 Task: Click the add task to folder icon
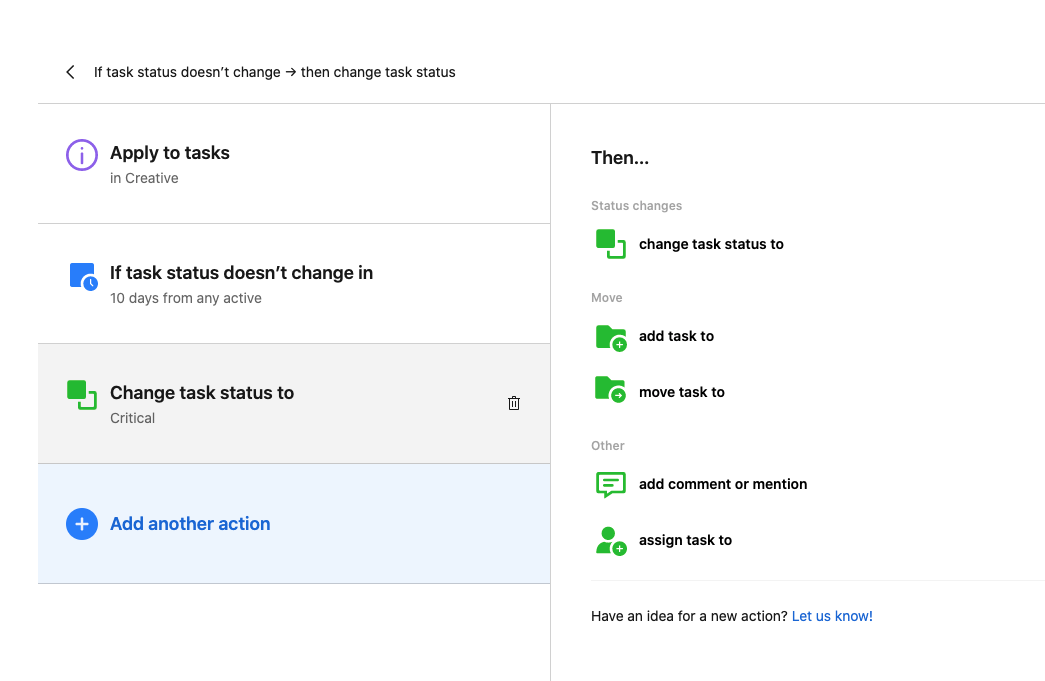[x=610, y=337]
